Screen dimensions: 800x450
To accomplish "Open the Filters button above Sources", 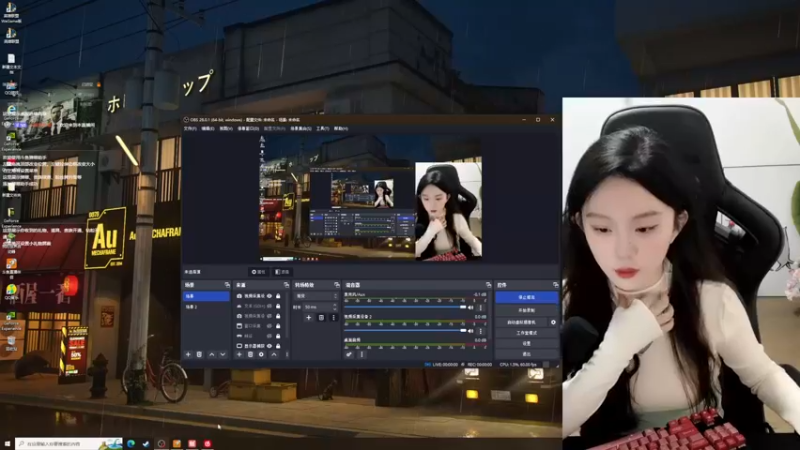I will point(282,272).
